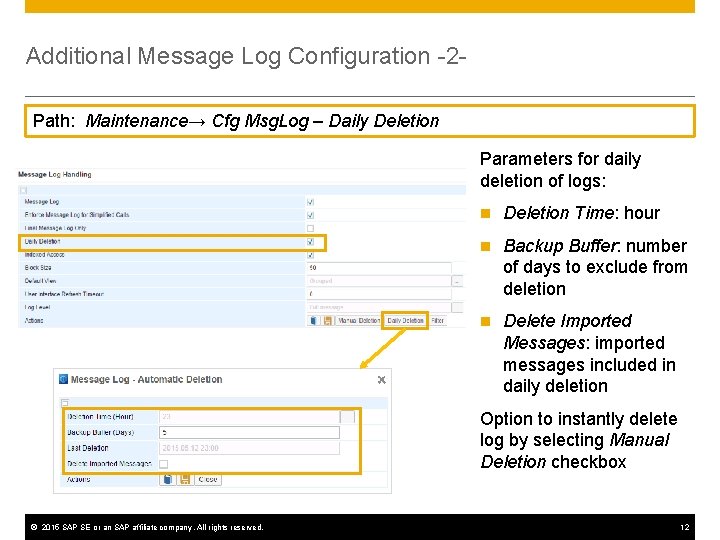720x540 pixels.
Task: Click blue book icon in Message Log Handling actions
Action: [x=313, y=321]
